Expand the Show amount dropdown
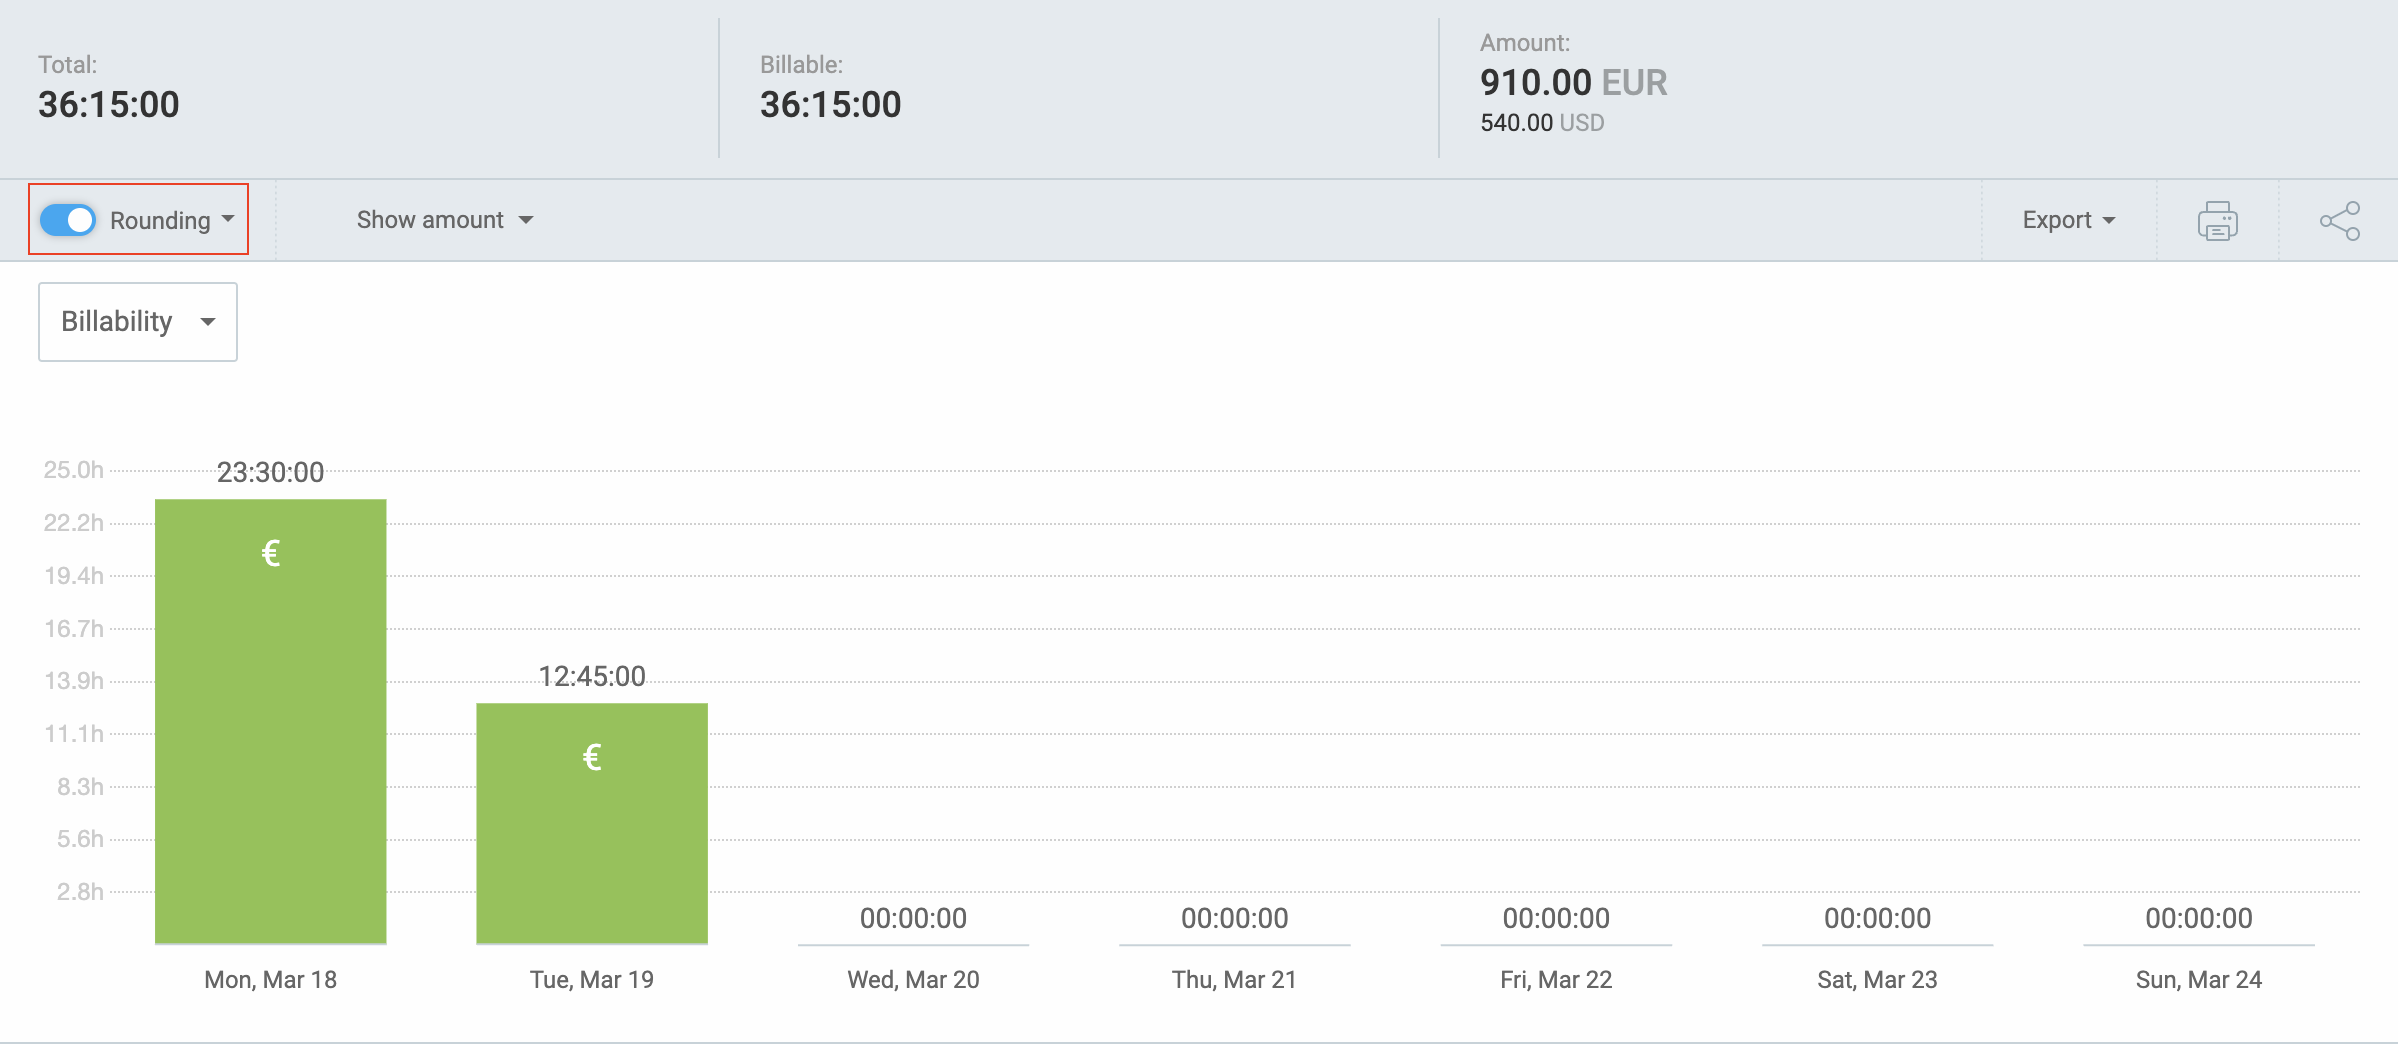Image resolution: width=2398 pixels, height=1044 pixels. point(444,220)
